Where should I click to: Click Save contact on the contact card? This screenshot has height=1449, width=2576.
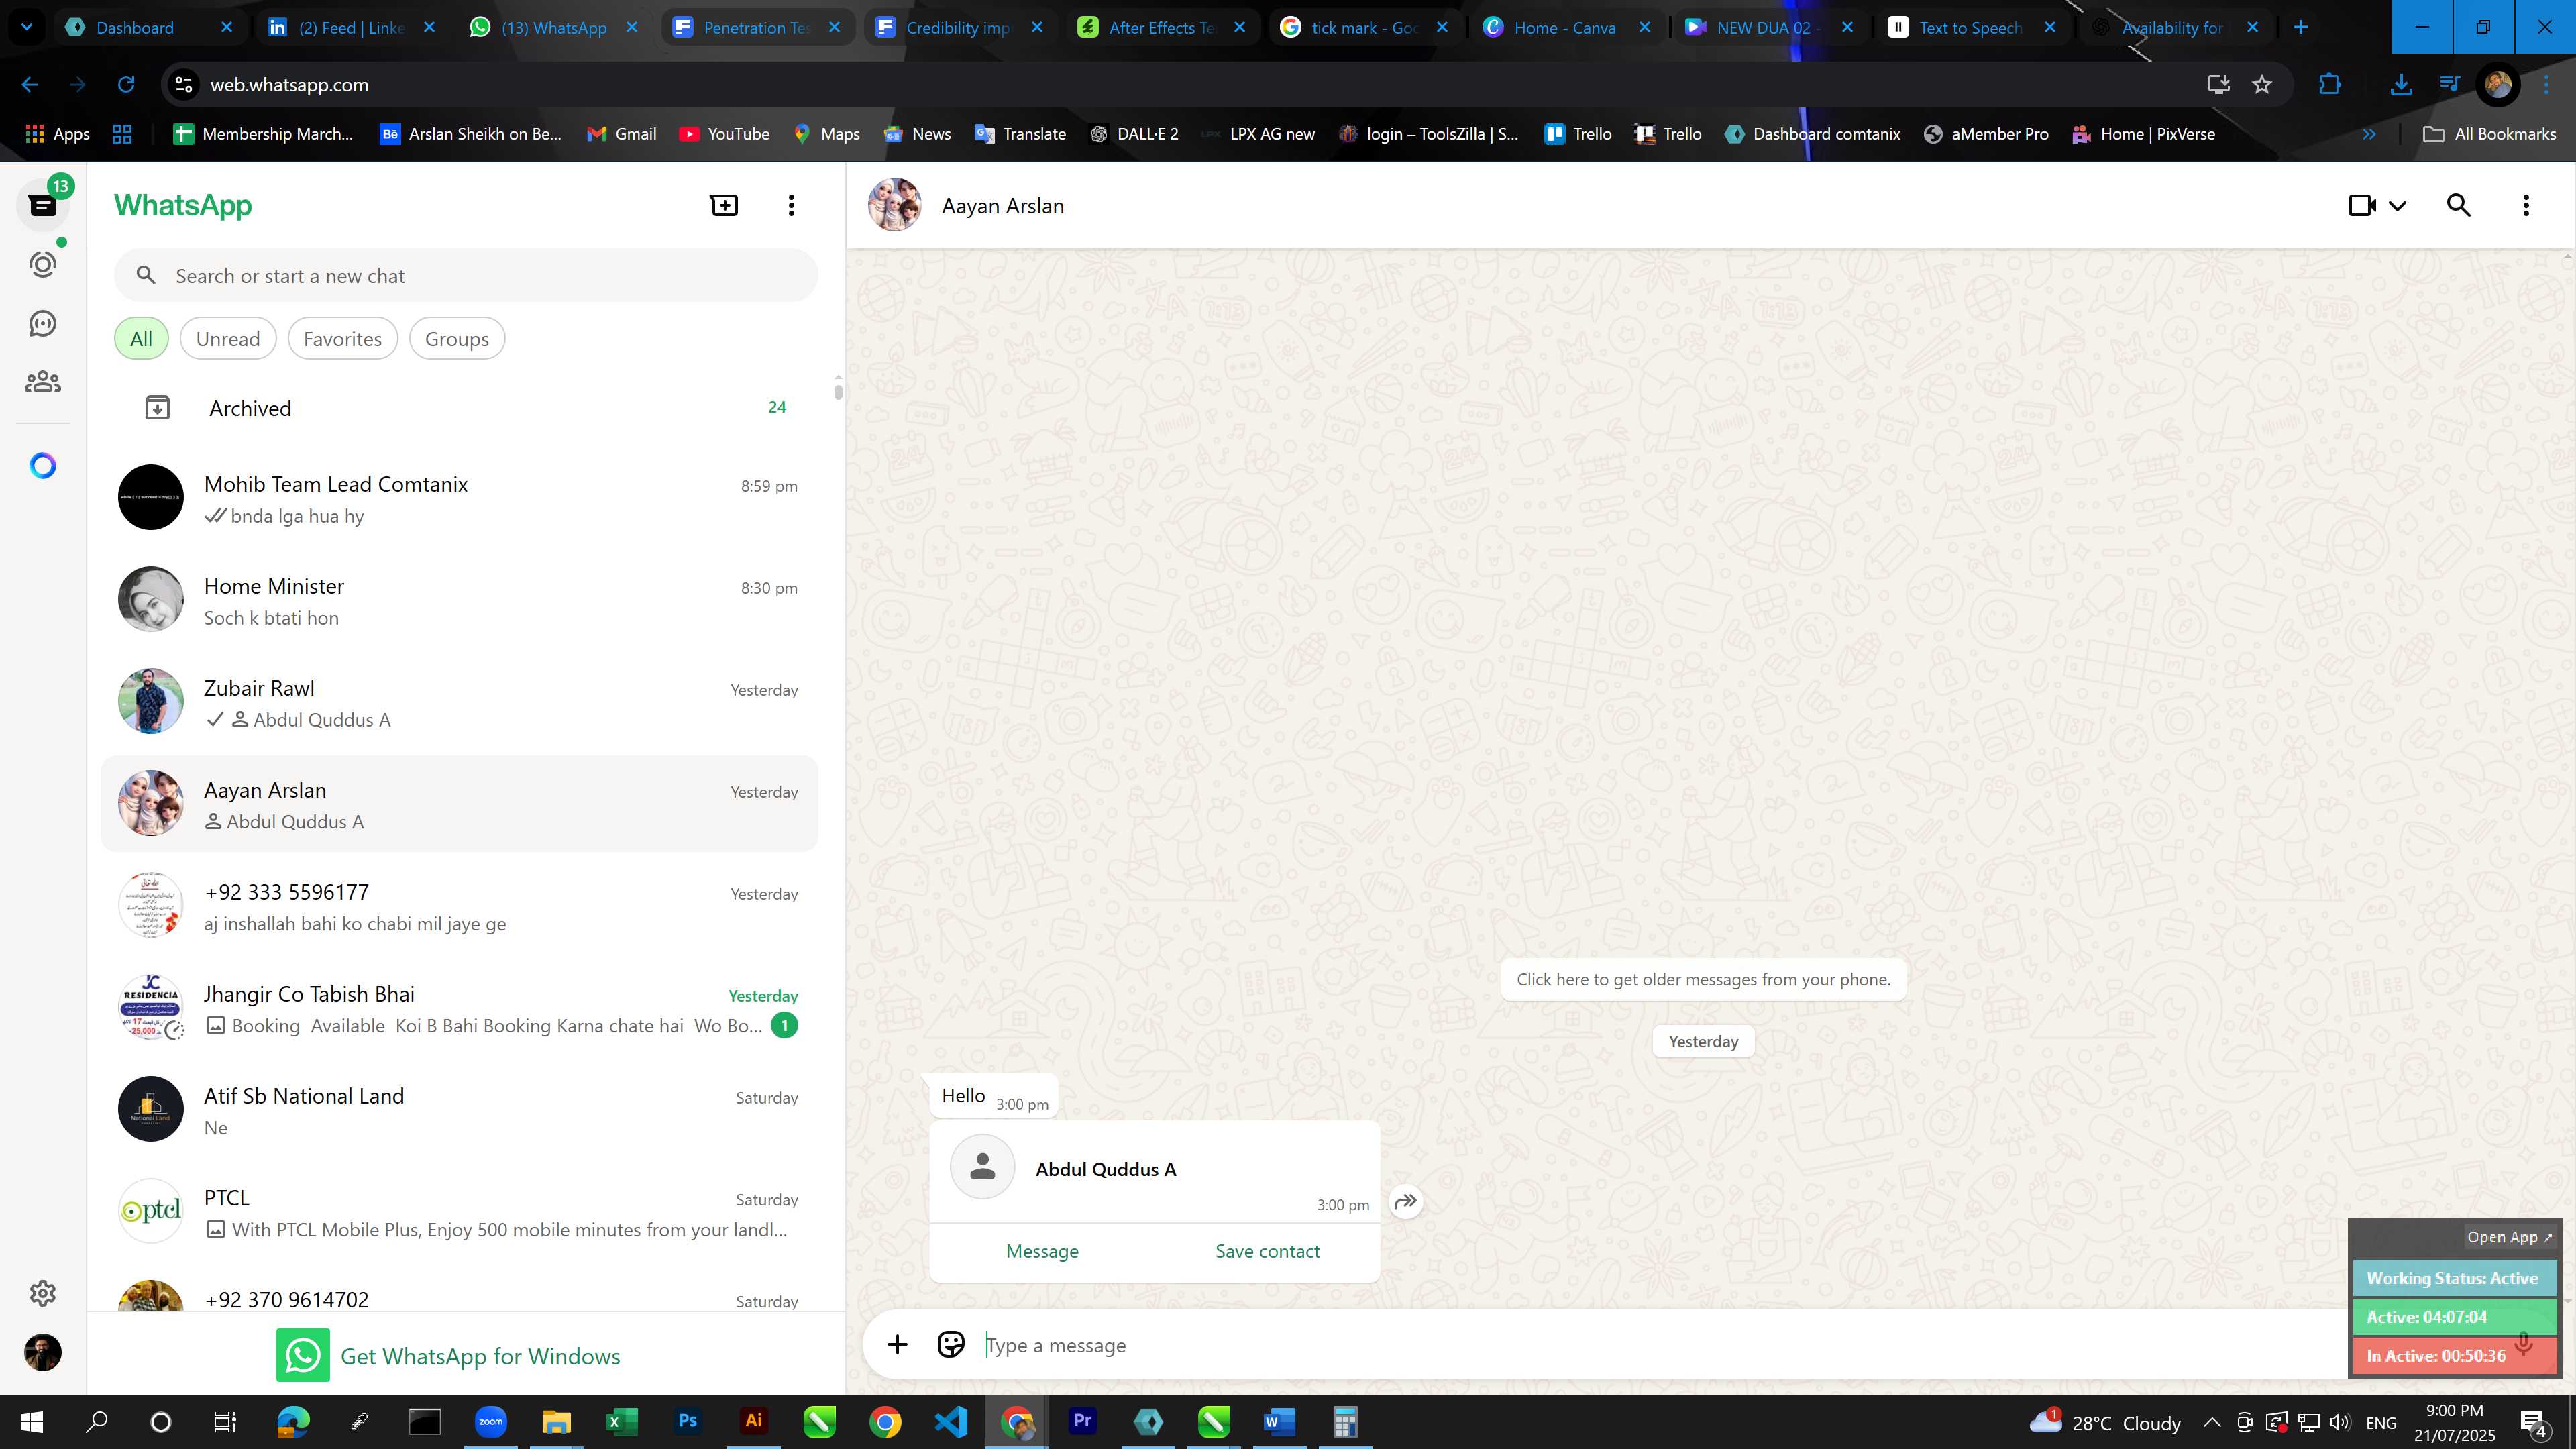click(1267, 1252)
